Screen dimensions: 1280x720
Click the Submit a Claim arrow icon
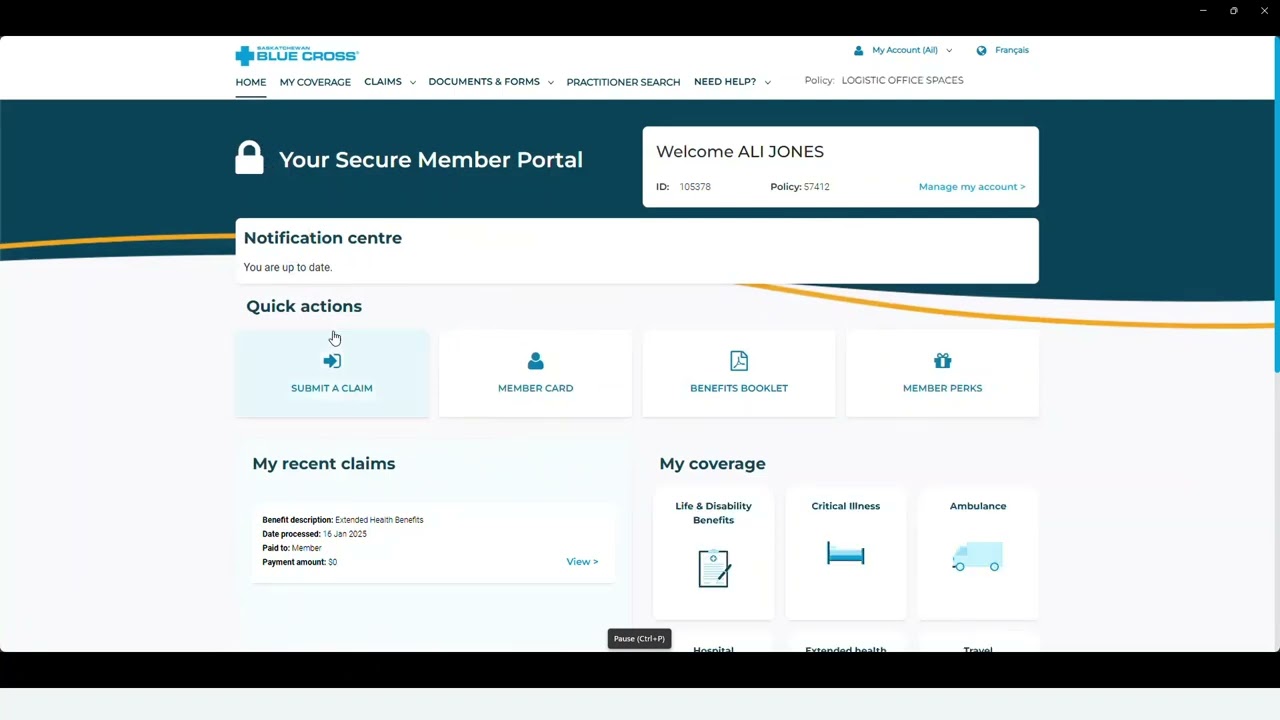coord(332,361)
